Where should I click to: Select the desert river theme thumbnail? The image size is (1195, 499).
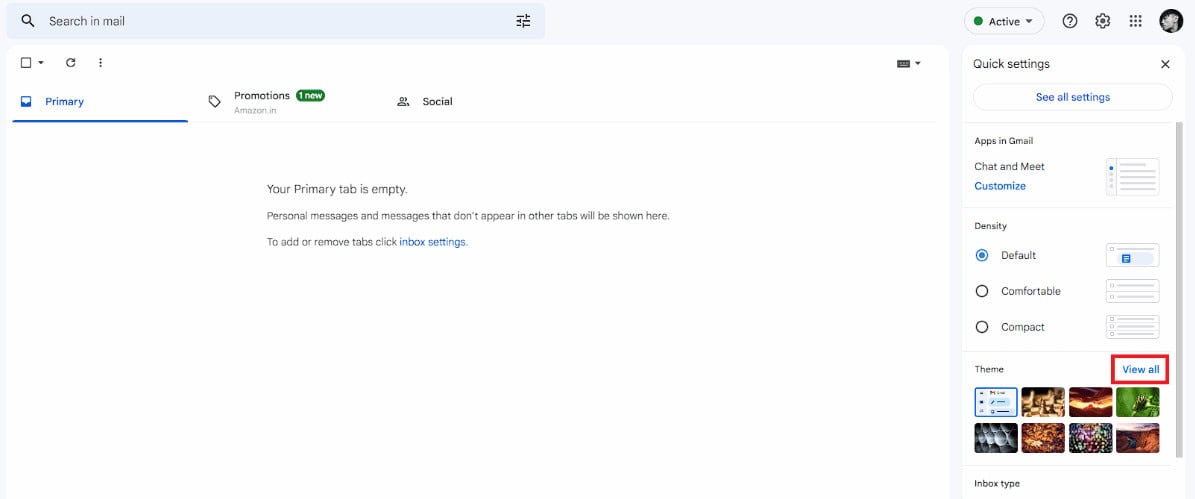pyautogui.click(x=1138, y=438)
